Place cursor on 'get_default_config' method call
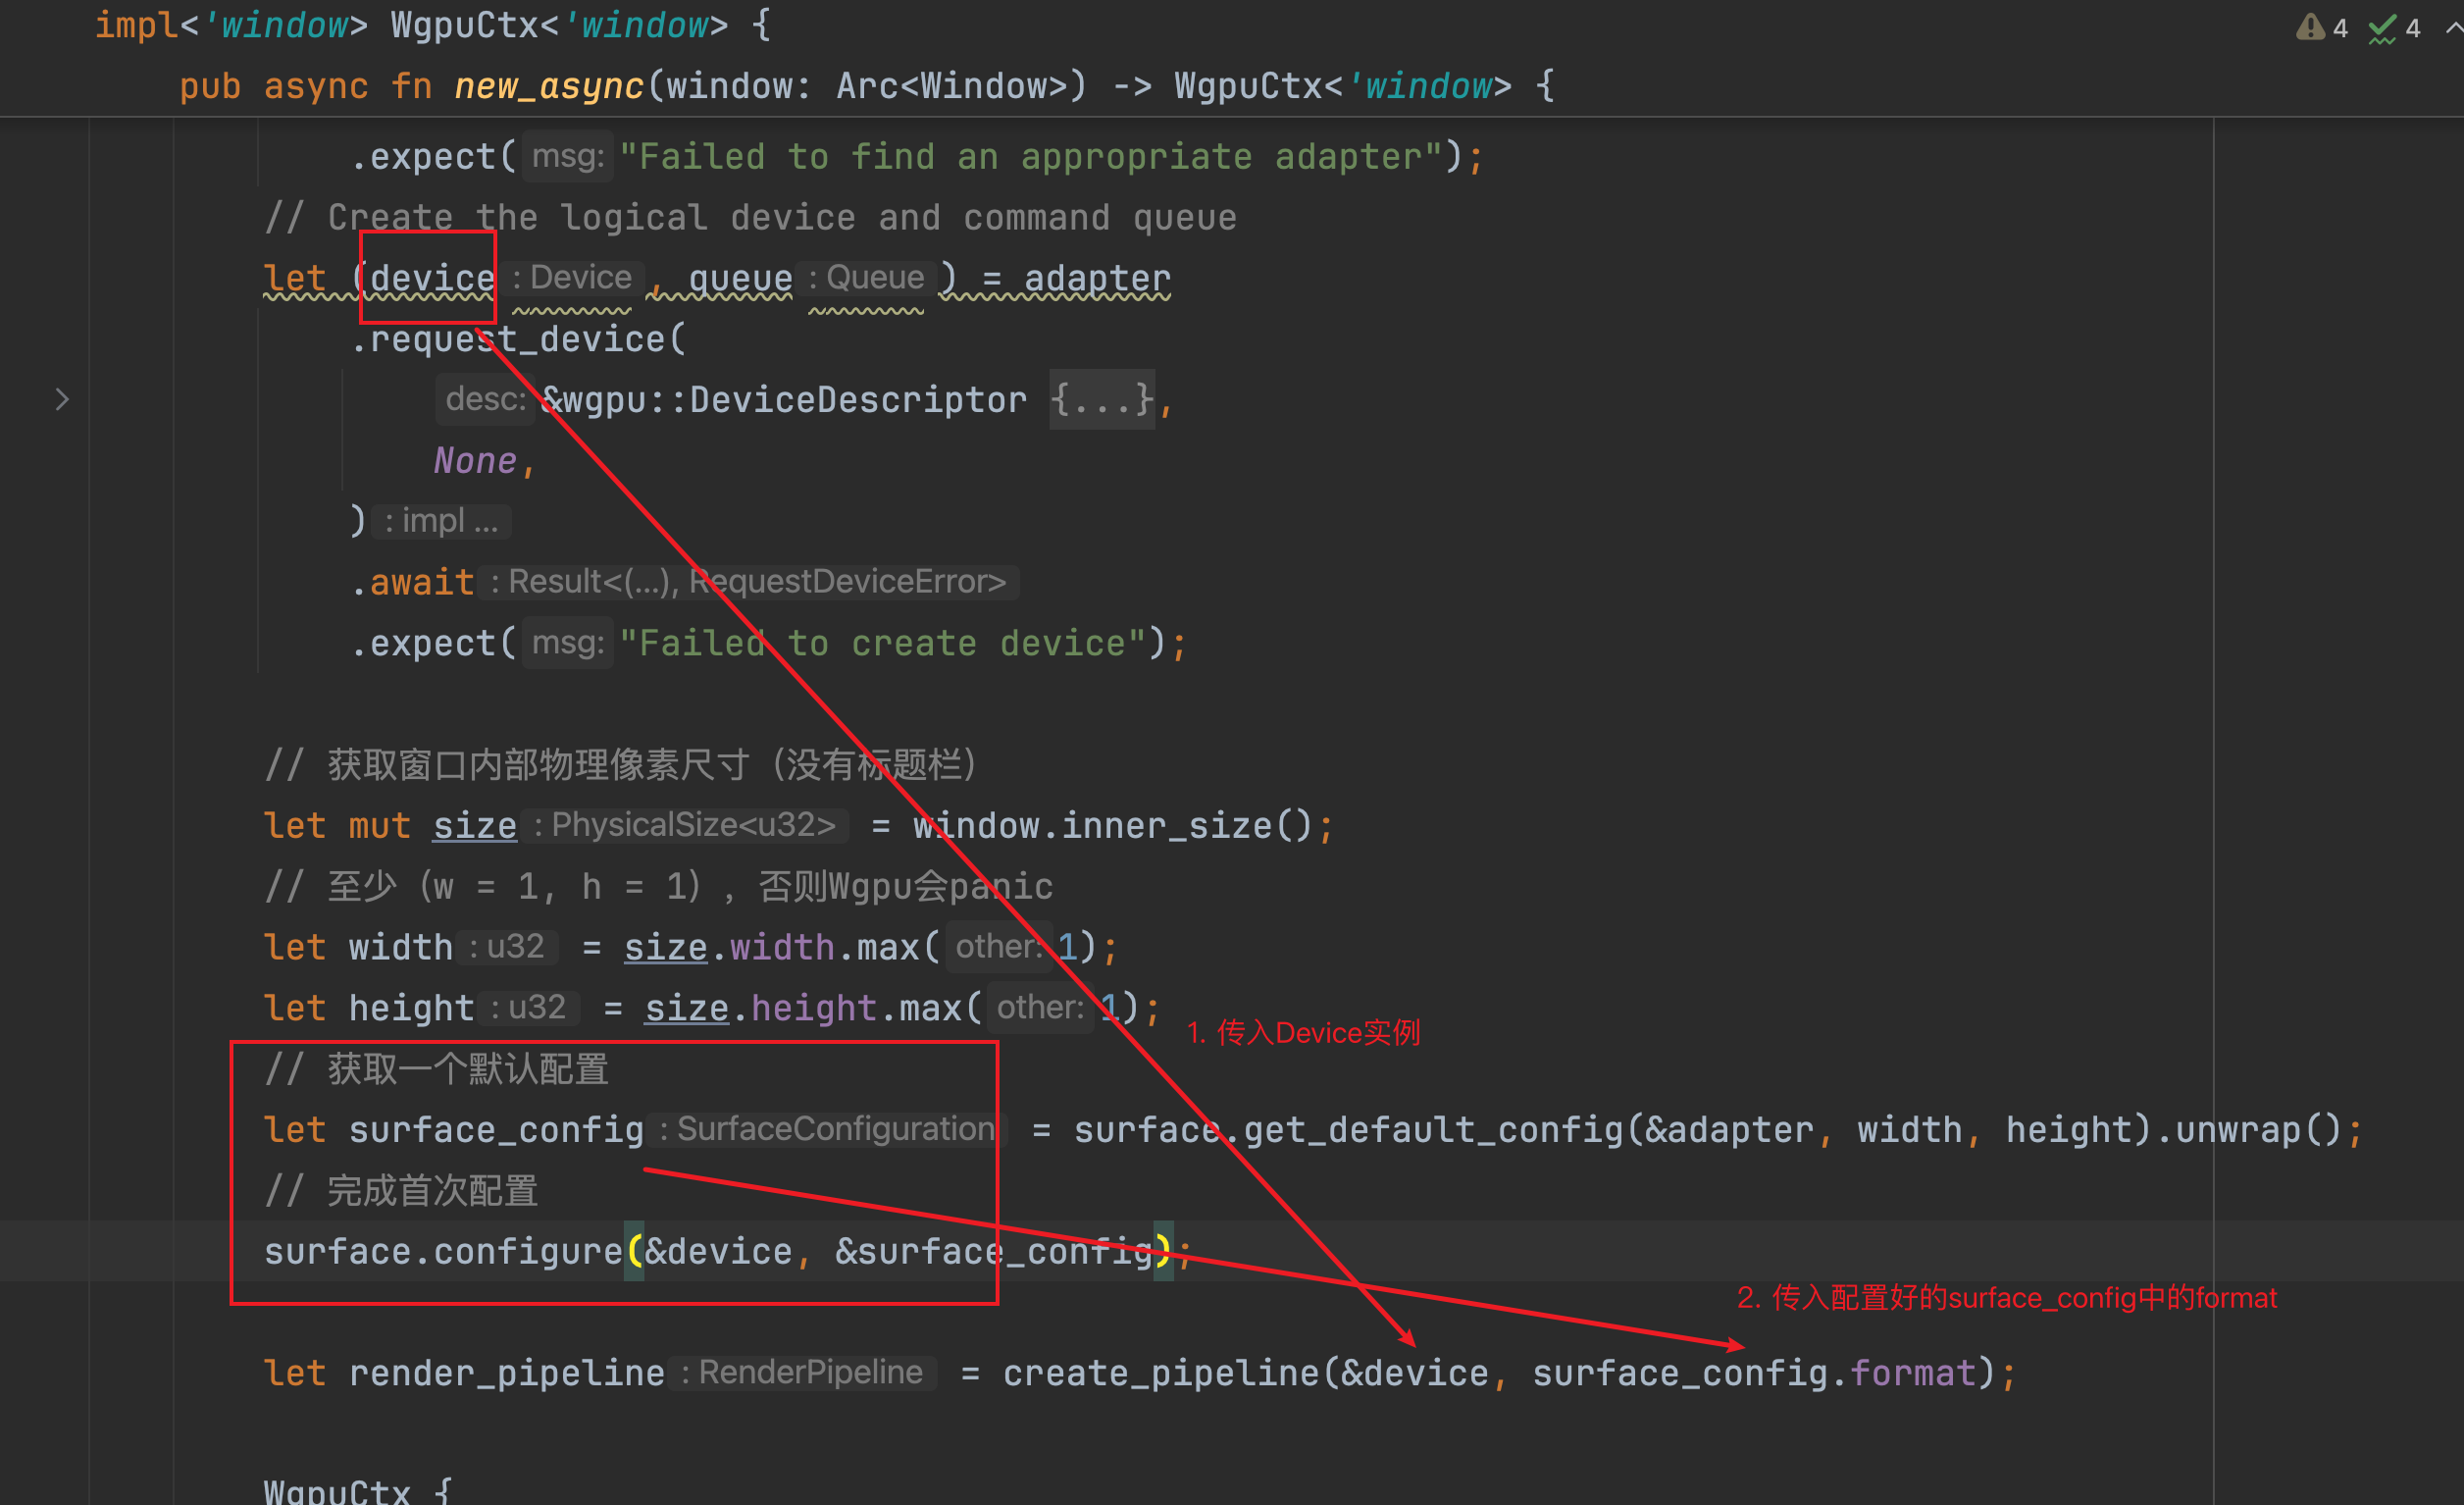Screen dimensions: 2464x1505 click(1433, 1130)
